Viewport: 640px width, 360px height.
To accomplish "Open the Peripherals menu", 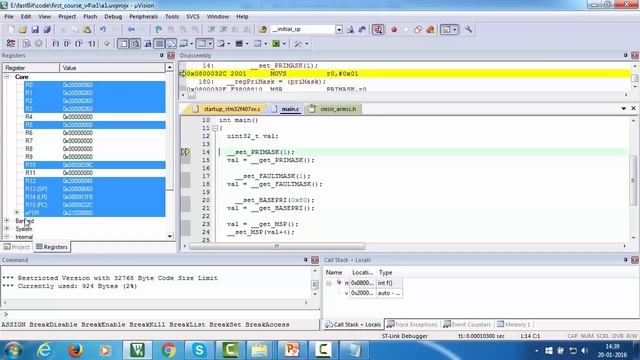I will point(143,17).
